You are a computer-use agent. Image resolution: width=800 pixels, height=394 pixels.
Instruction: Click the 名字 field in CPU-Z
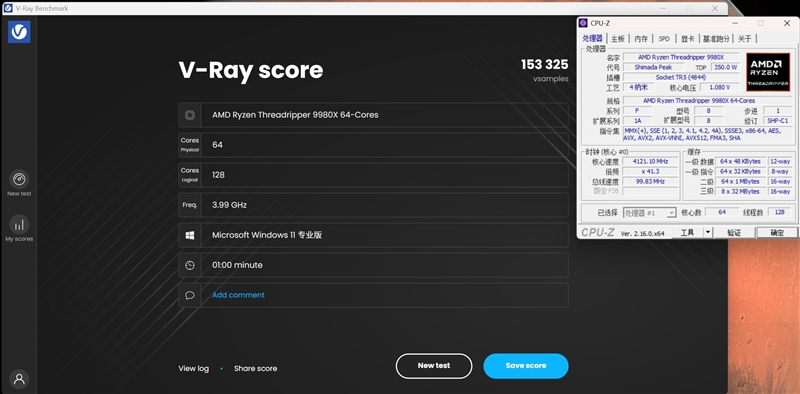(x=681, y=57)
